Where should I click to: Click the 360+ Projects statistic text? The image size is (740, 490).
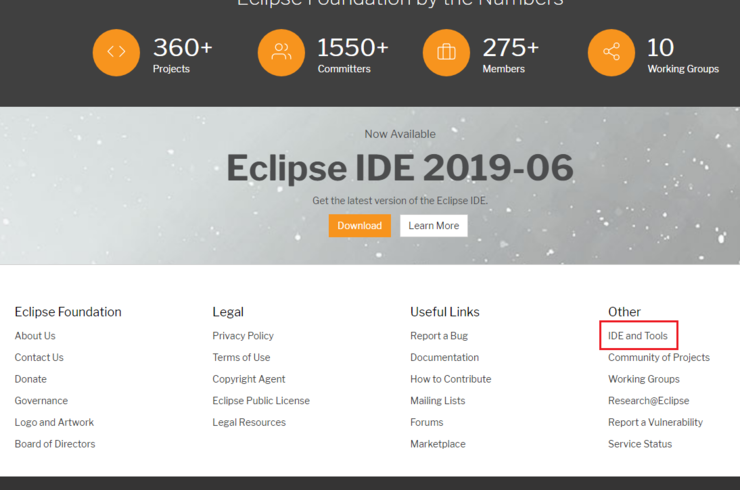coord(183,55)
